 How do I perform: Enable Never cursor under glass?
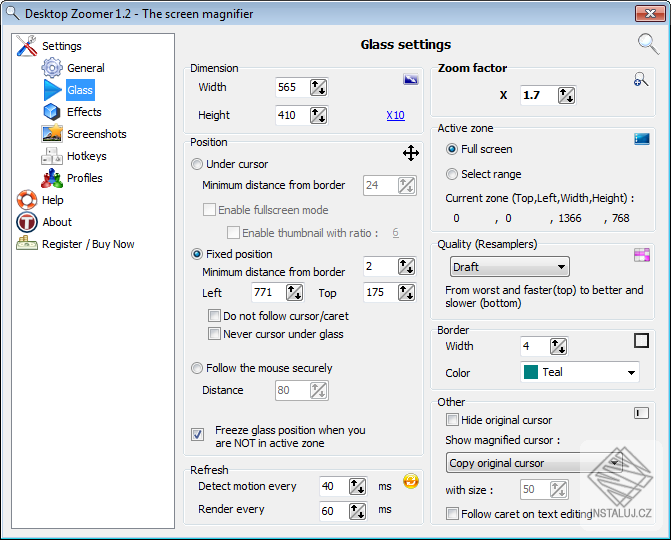[x=214, y=334]
